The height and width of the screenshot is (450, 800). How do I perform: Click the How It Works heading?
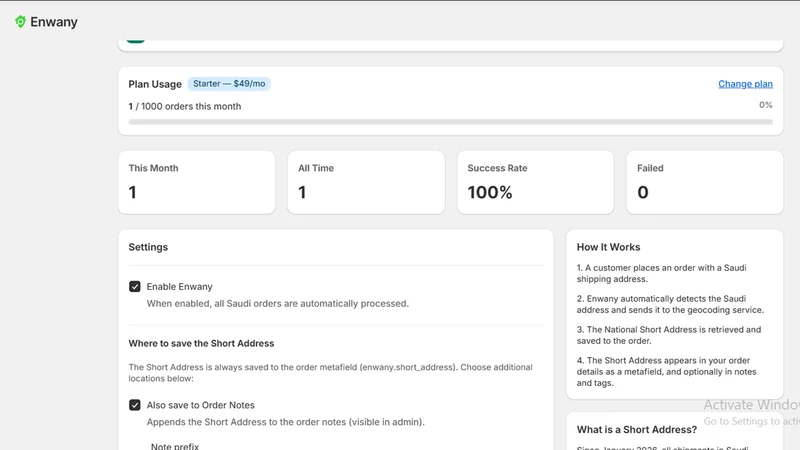608,247
